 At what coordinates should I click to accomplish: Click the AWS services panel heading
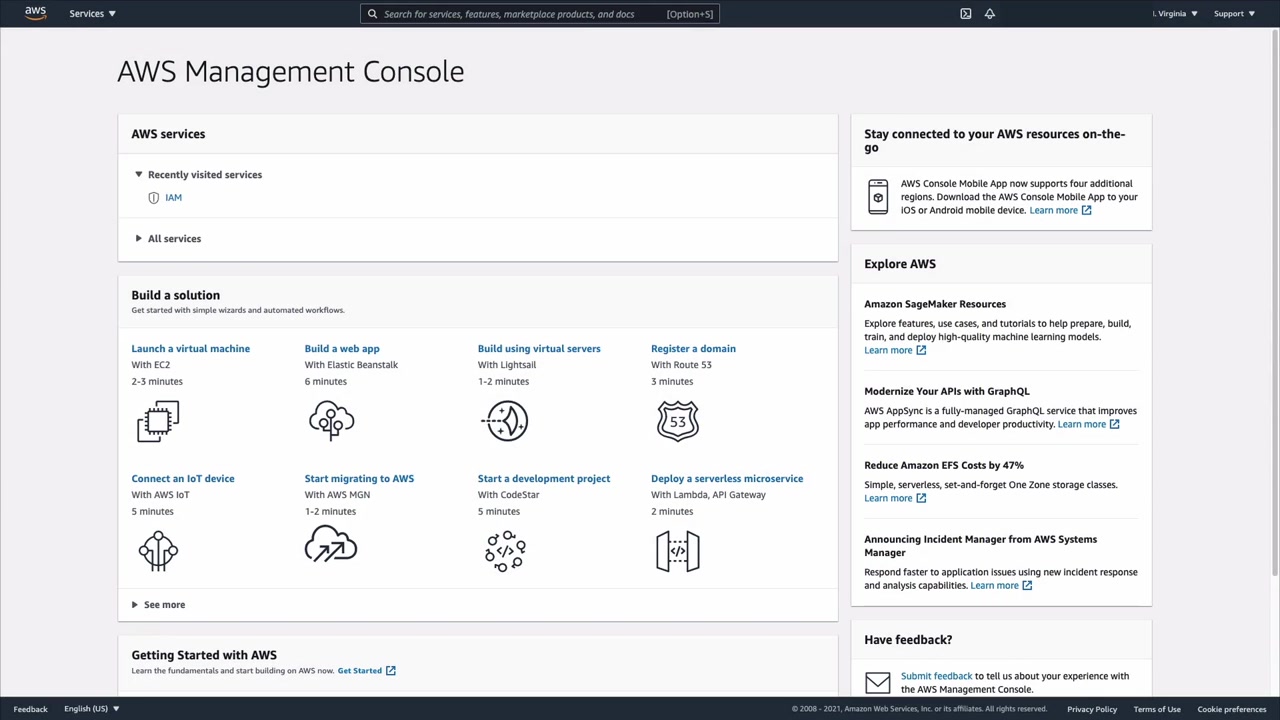coord(168,134)
